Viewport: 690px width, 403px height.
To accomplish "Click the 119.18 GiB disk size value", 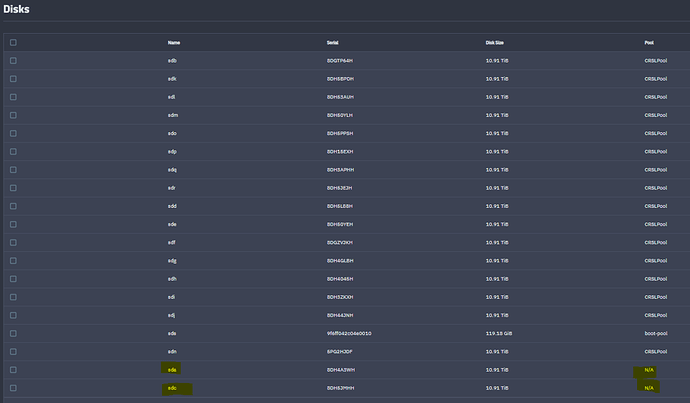I will 499,333.
